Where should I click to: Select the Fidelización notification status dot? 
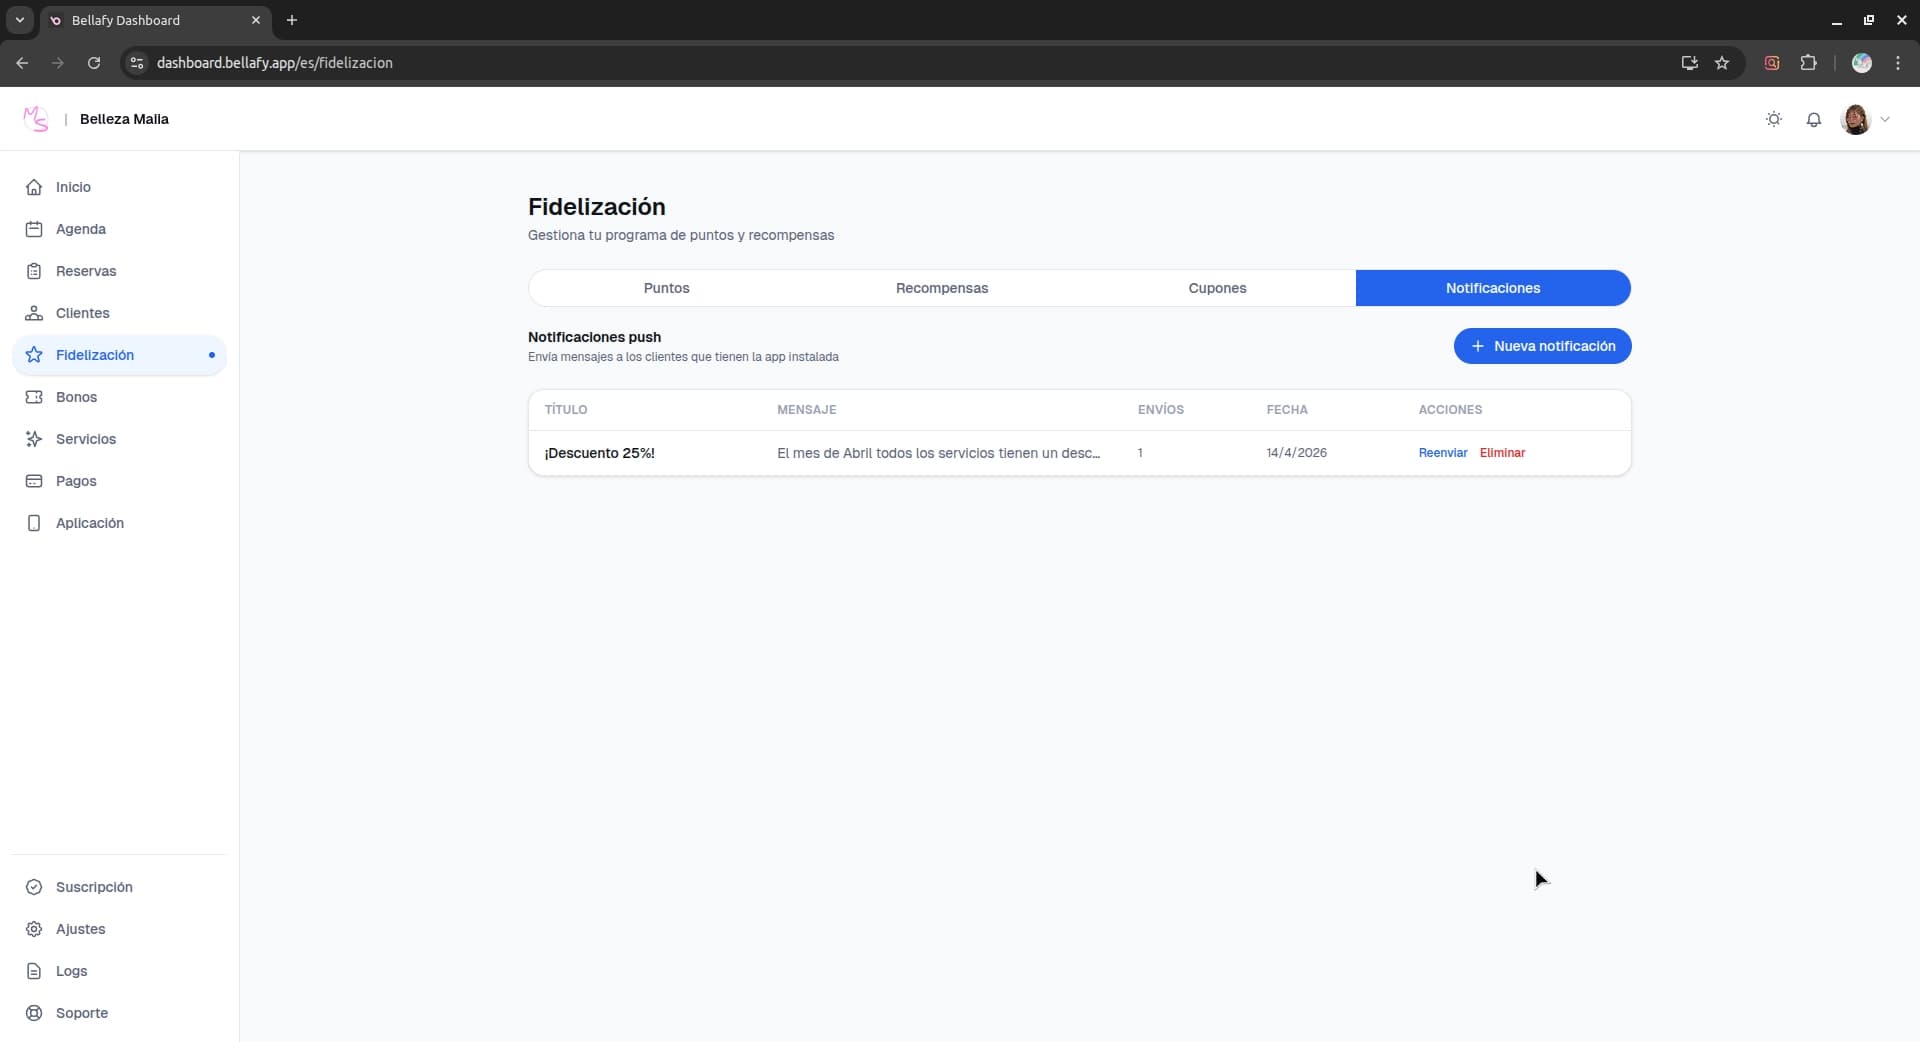click(212, 355)
